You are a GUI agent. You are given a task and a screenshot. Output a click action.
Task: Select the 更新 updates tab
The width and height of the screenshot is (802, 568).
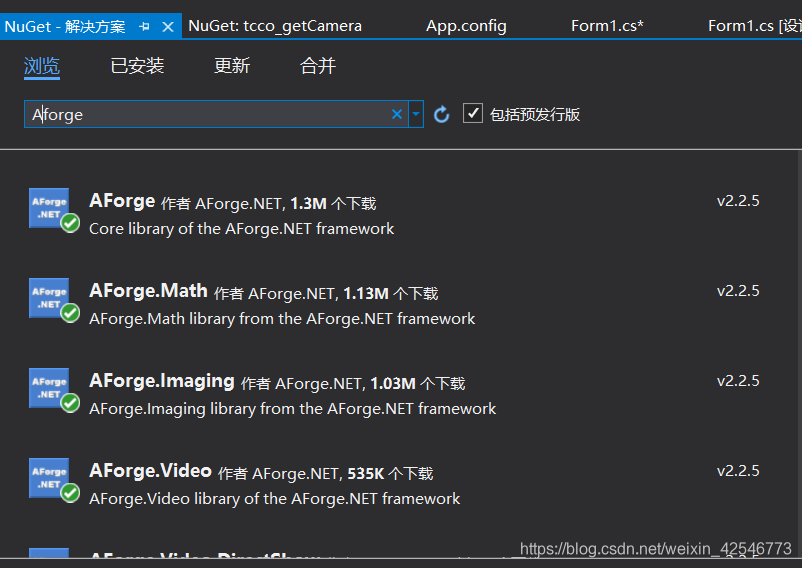232,65
